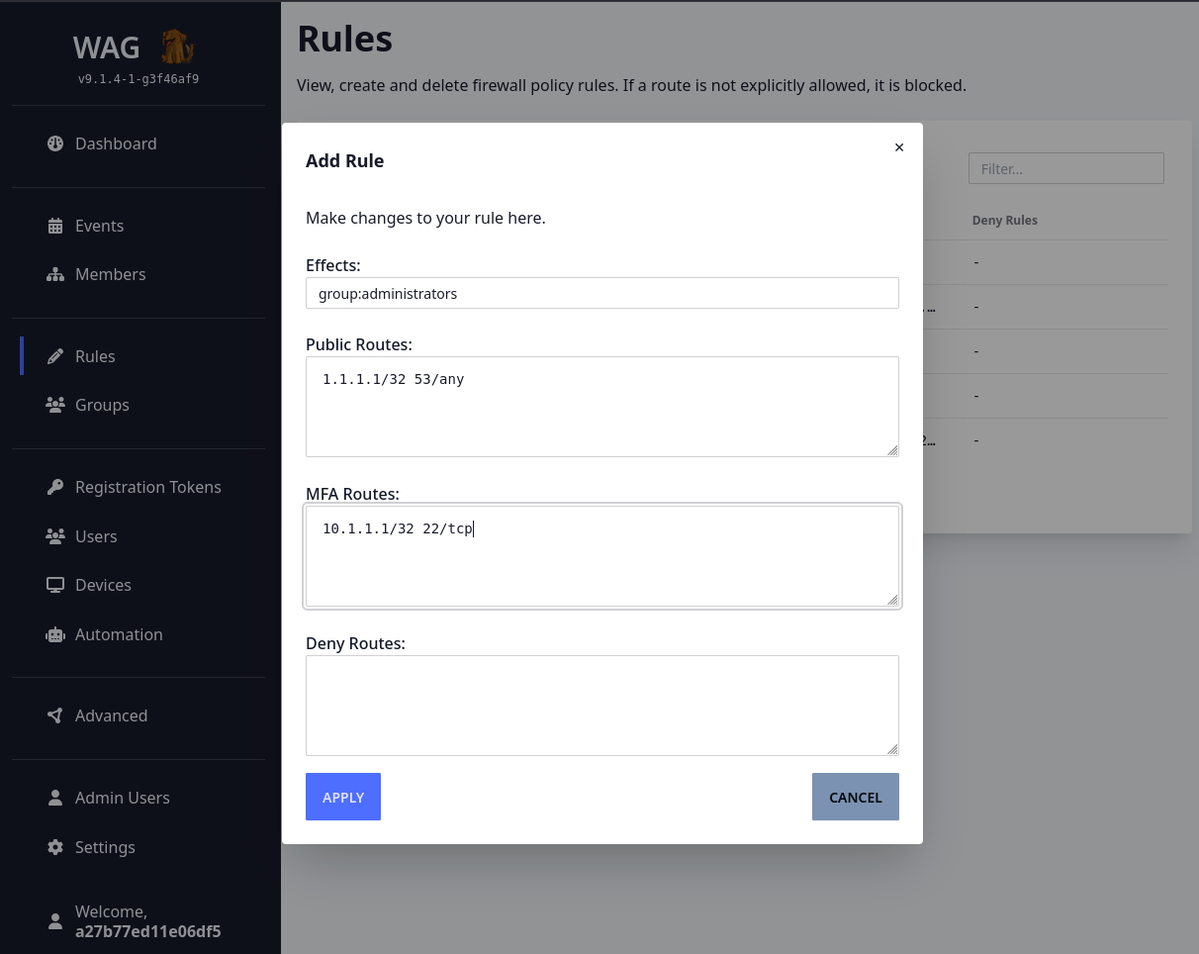Image resolution: width=1199 pixels, height=954 pixels.
Task: Click the Advanced paper plane icon
Action: coord(55,716)
